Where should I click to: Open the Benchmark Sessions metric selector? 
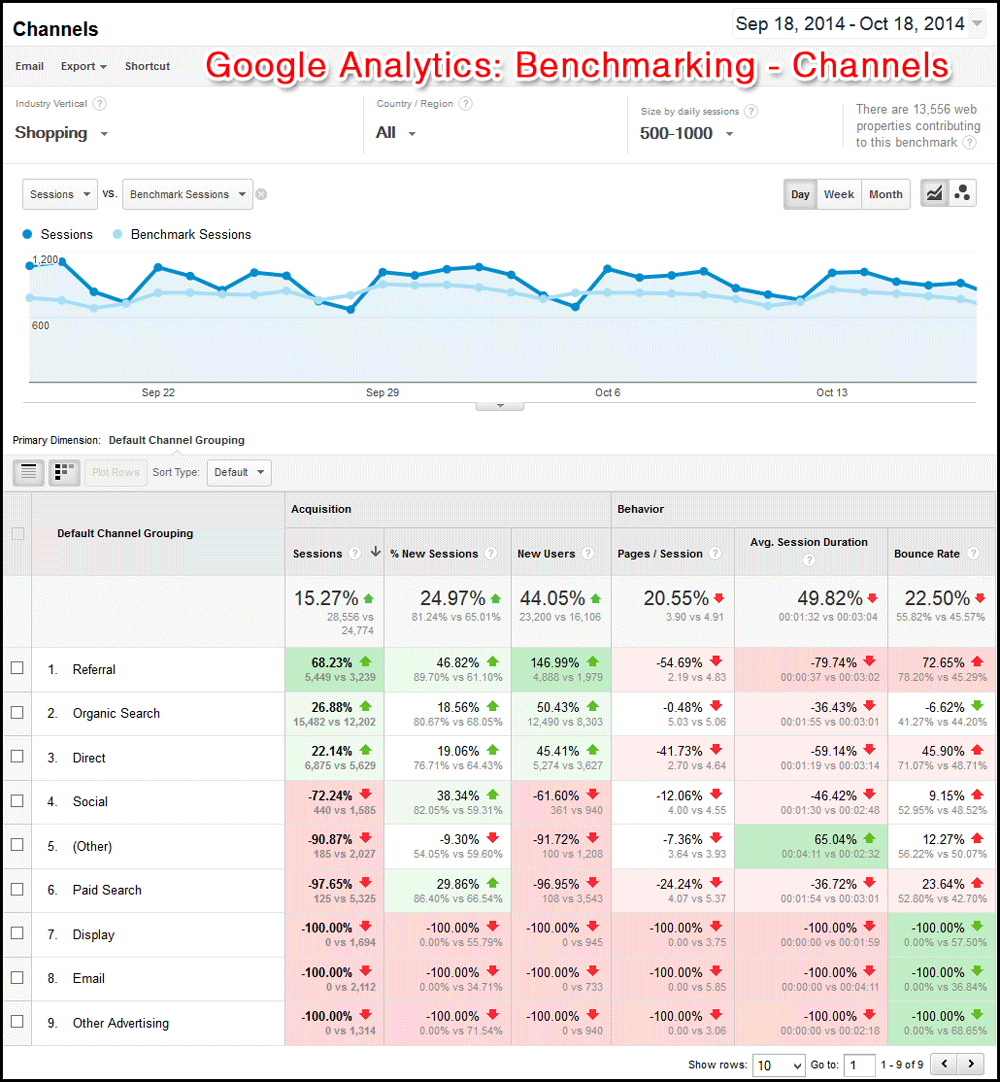coord(187,195)
